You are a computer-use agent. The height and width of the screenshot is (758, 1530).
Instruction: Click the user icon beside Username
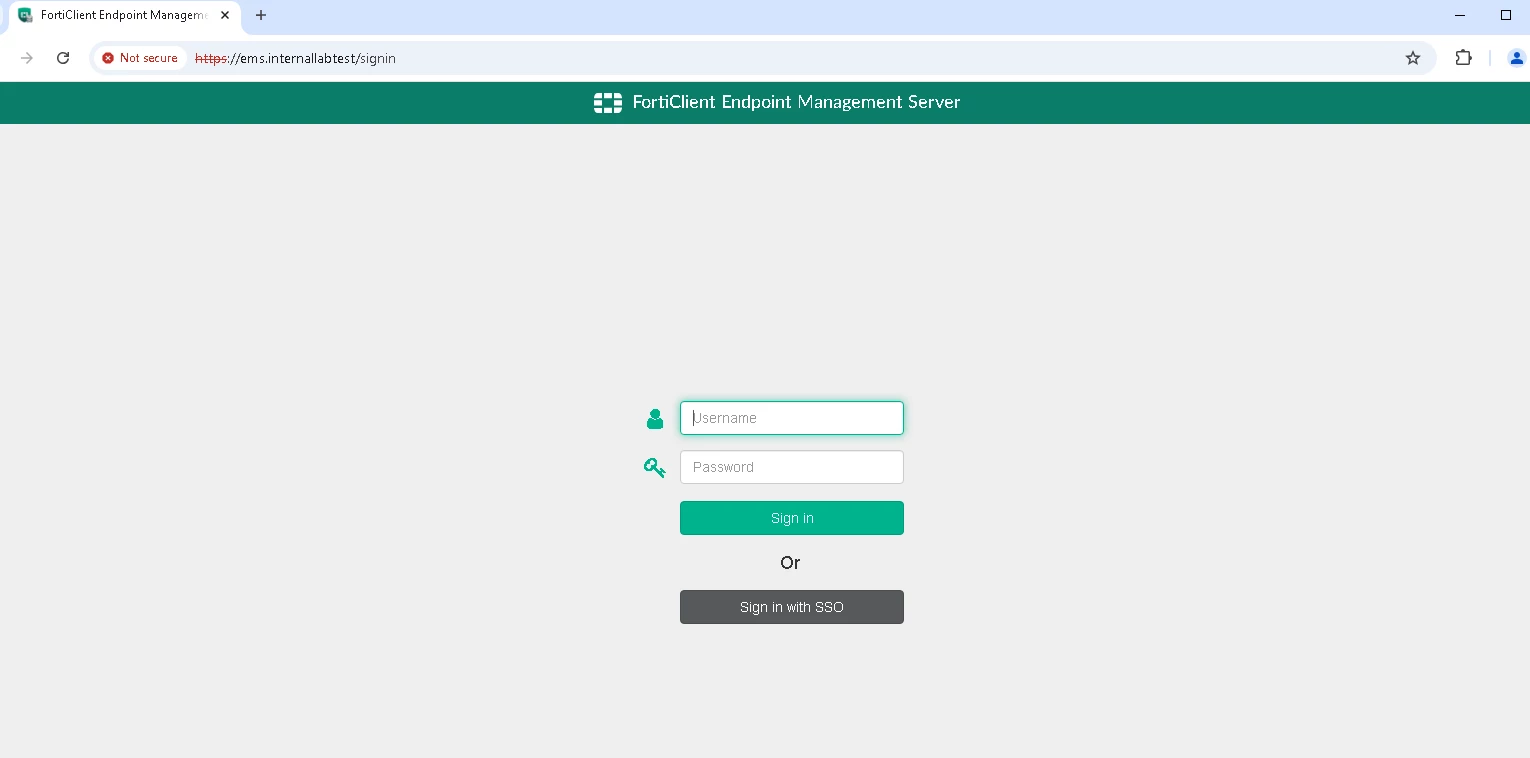tap(655, 419)
